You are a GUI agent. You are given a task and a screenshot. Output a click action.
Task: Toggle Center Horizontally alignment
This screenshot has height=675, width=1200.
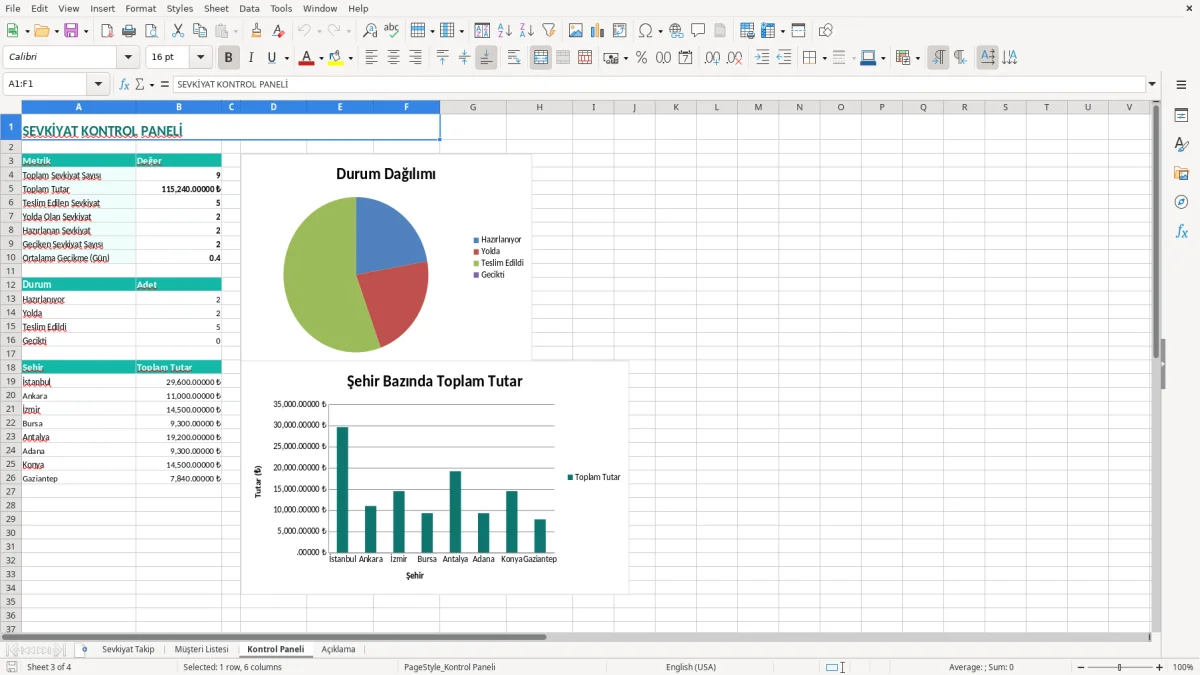[393, 58]
